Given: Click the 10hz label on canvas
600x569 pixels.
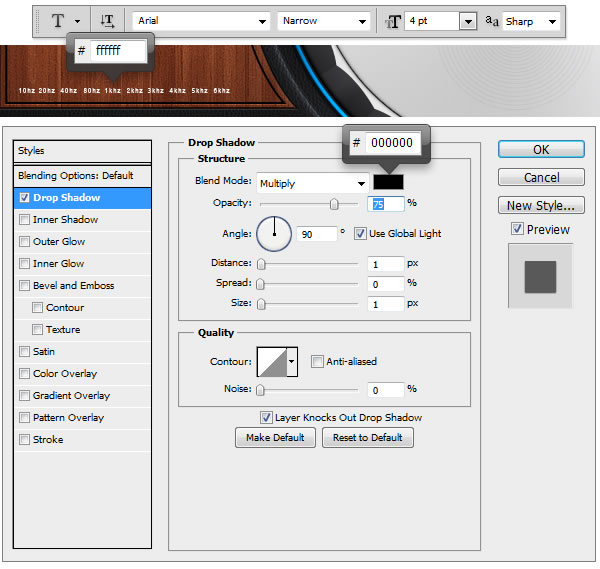Looking at the screenshot, I should point(27,91).
